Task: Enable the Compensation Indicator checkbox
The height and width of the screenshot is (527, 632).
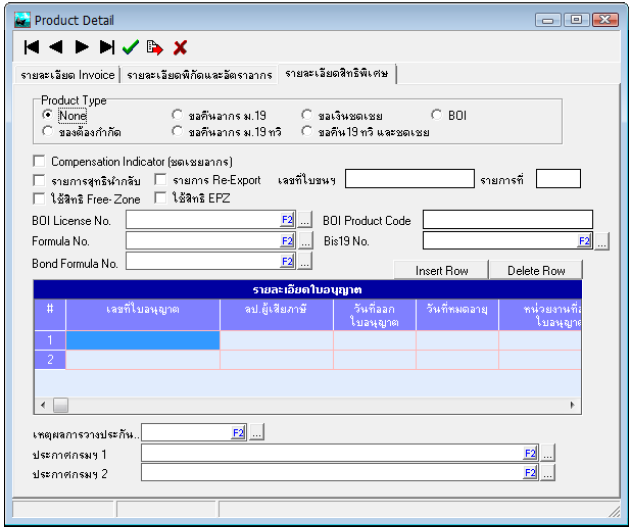Action: tap(39, 161)
